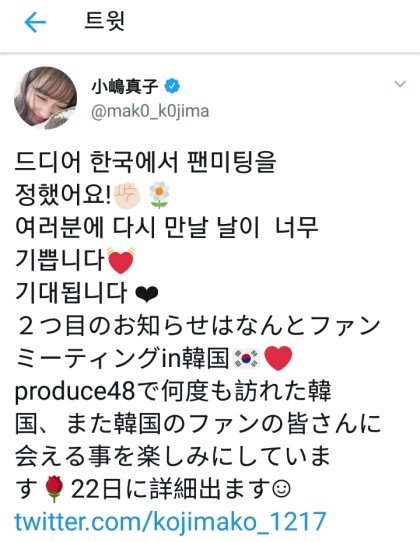Click the black heart emoji

pyautogui.click(x=147, y=295)
